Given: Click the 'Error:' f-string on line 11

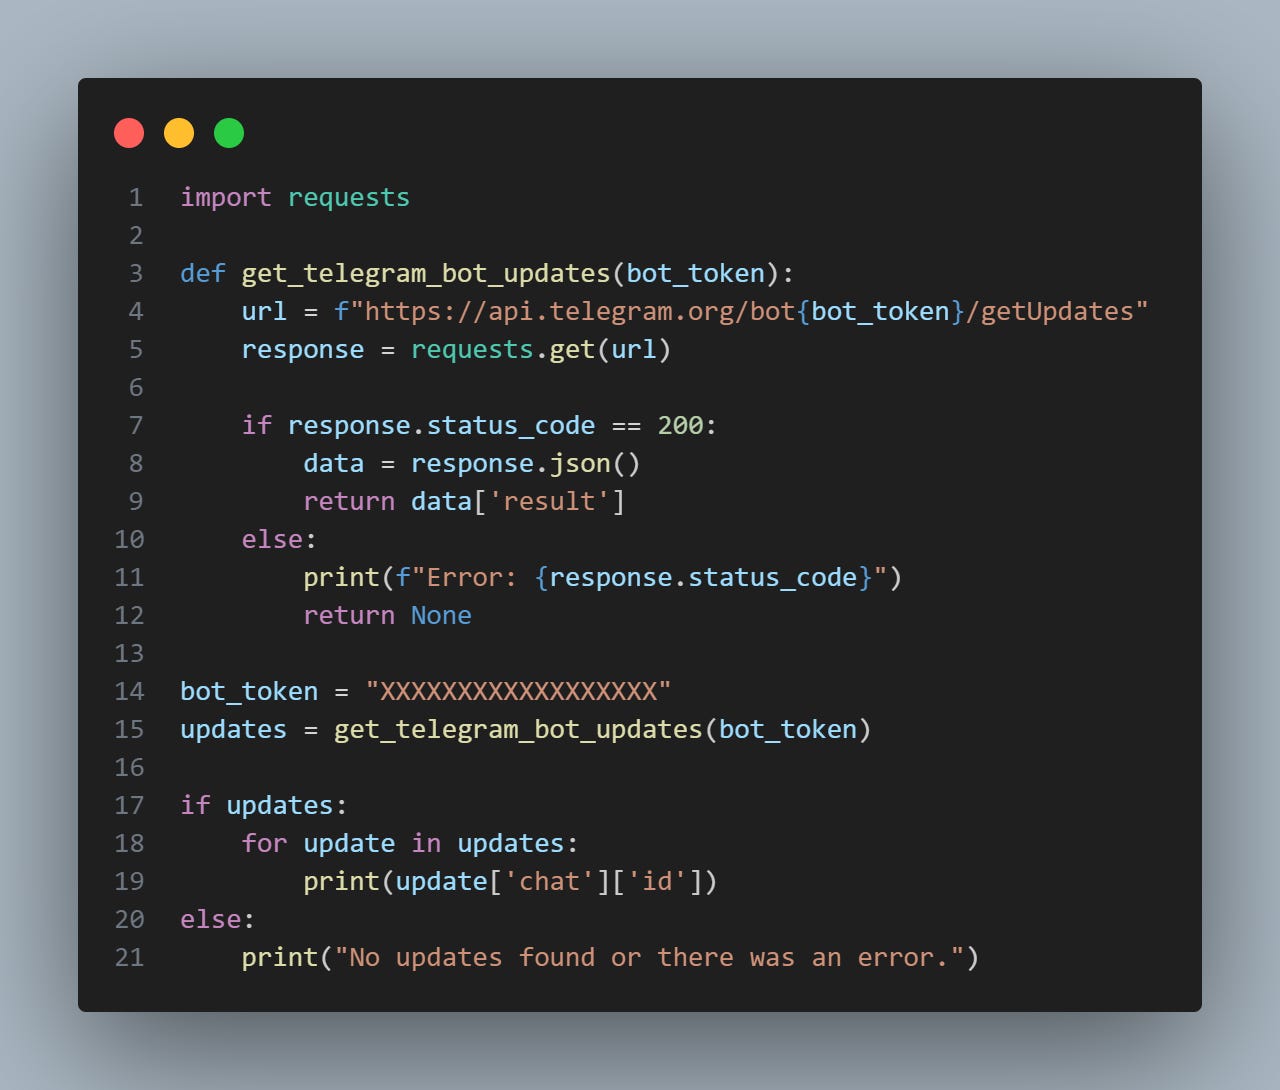Looking at the screenshot, I should [x=641, y=578].
